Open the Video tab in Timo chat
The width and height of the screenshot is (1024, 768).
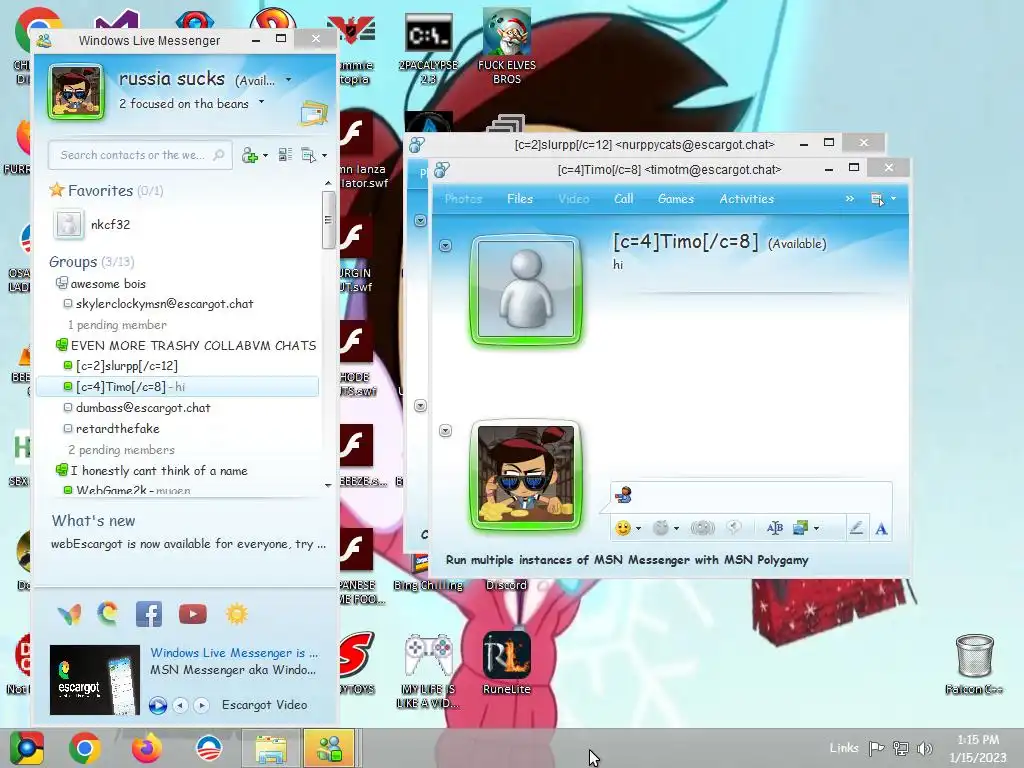[573, 199]
